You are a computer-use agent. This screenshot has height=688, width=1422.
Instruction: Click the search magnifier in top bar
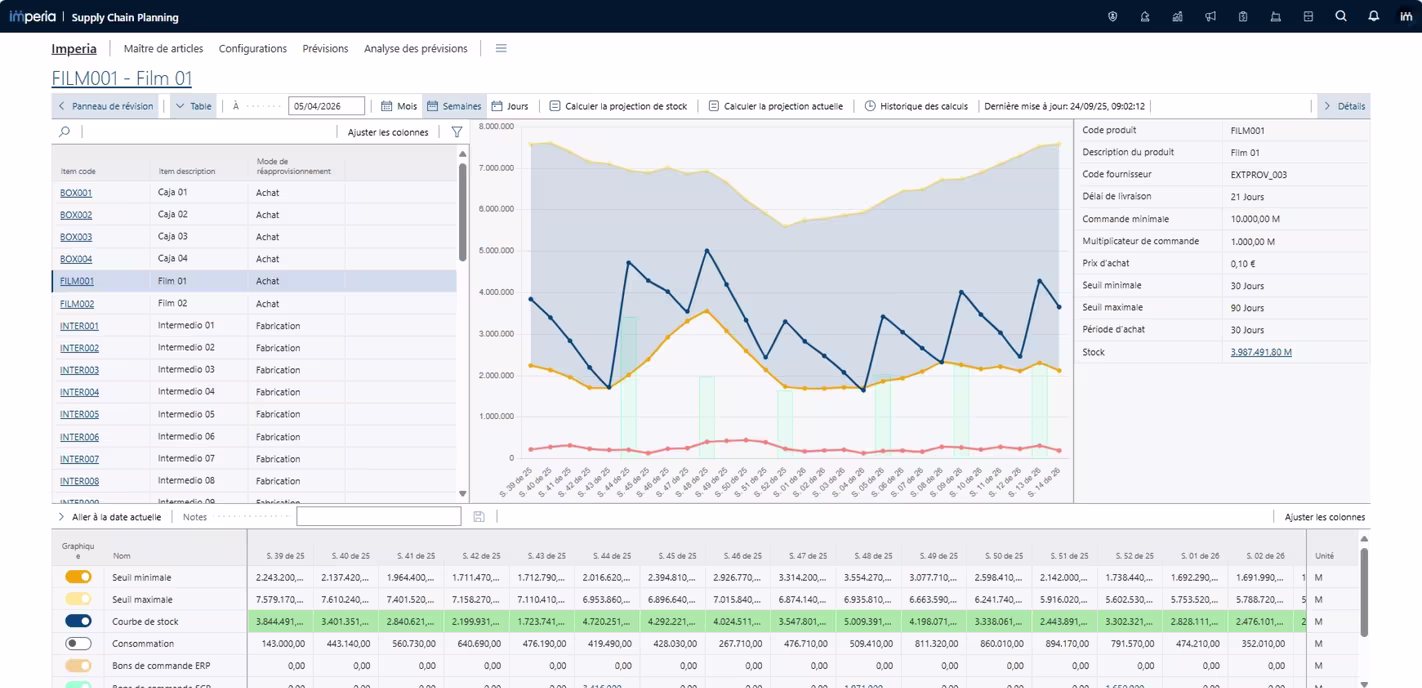coord(1341,17)
